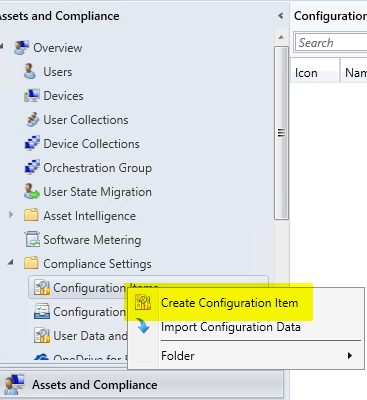Click the Import Configuration Data arrow icon

(143, 326)
